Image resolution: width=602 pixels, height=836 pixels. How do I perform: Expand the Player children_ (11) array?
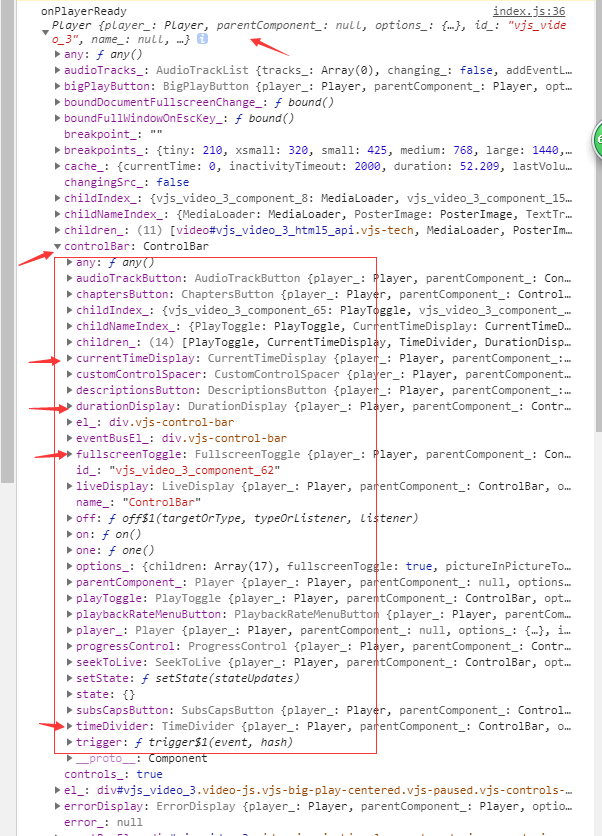(58, 230)
